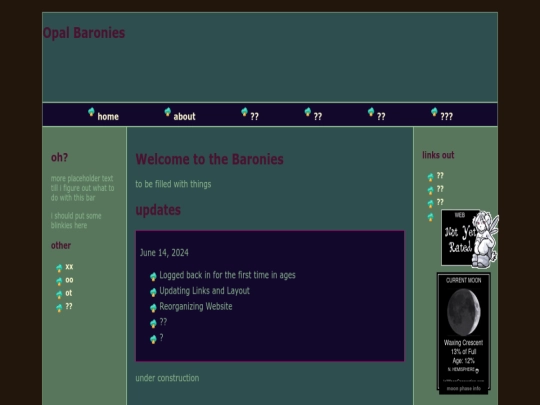The height and width of the screenshot is (405, 540).
Task: Click the Opal Baronies site title
Action: (84, 33)
